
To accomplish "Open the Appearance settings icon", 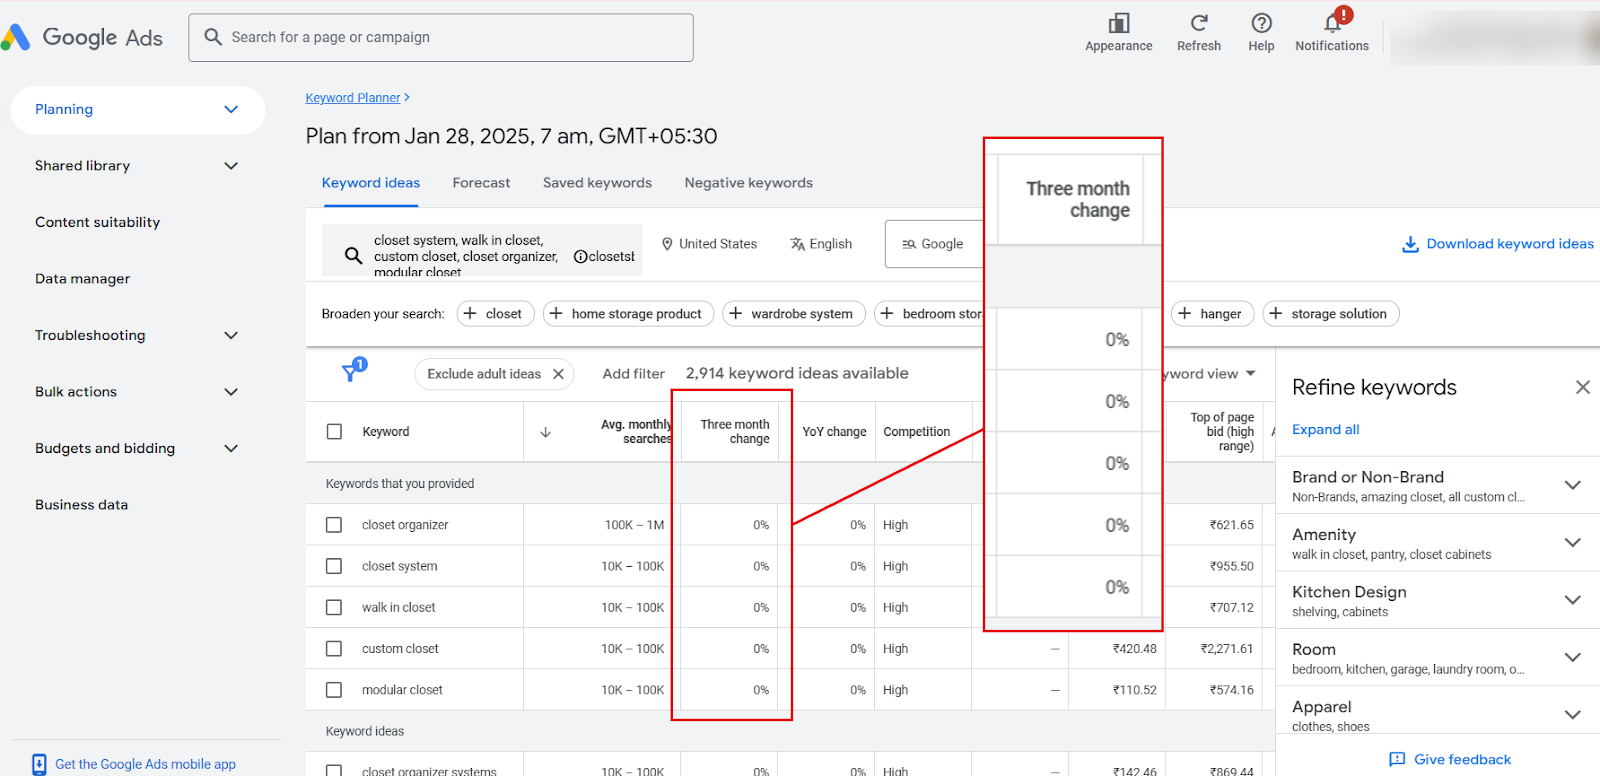I will 1119,23.
